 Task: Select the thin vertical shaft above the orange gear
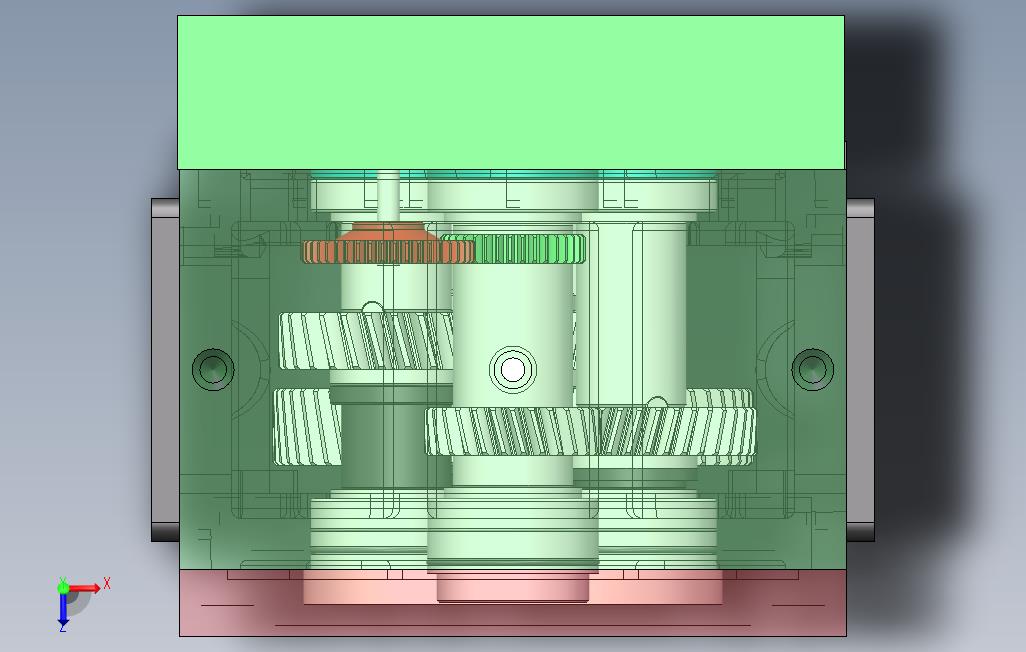388,196
